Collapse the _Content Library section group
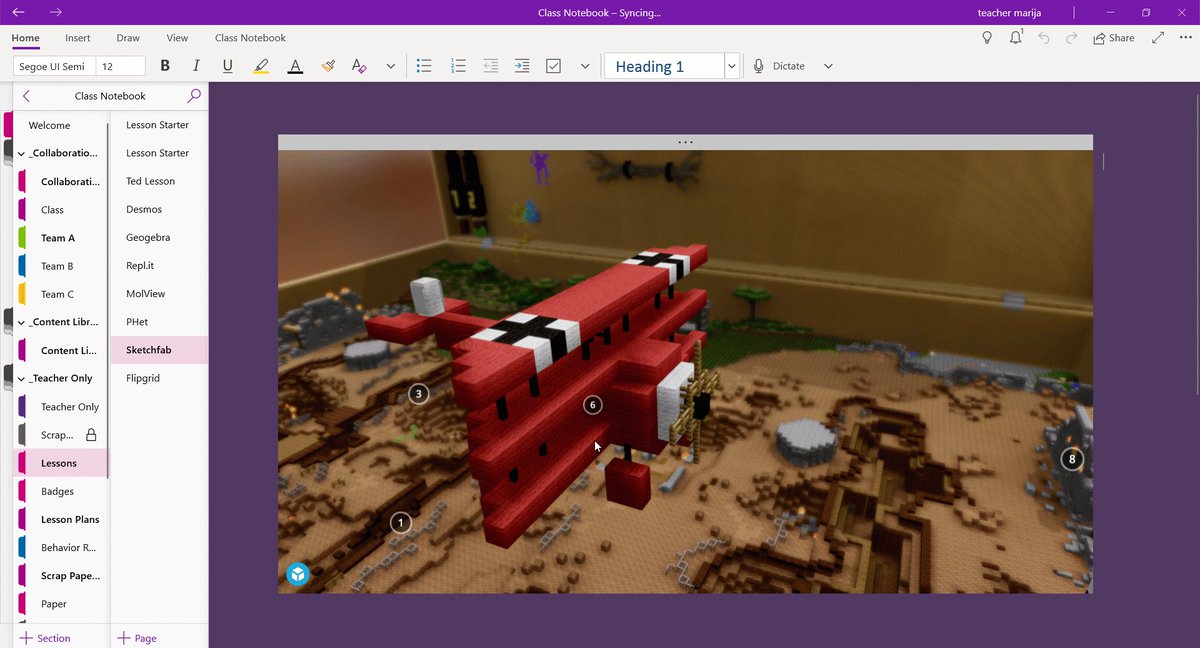Viewport: 1200px width, 648px height. (x=22, y=322)
